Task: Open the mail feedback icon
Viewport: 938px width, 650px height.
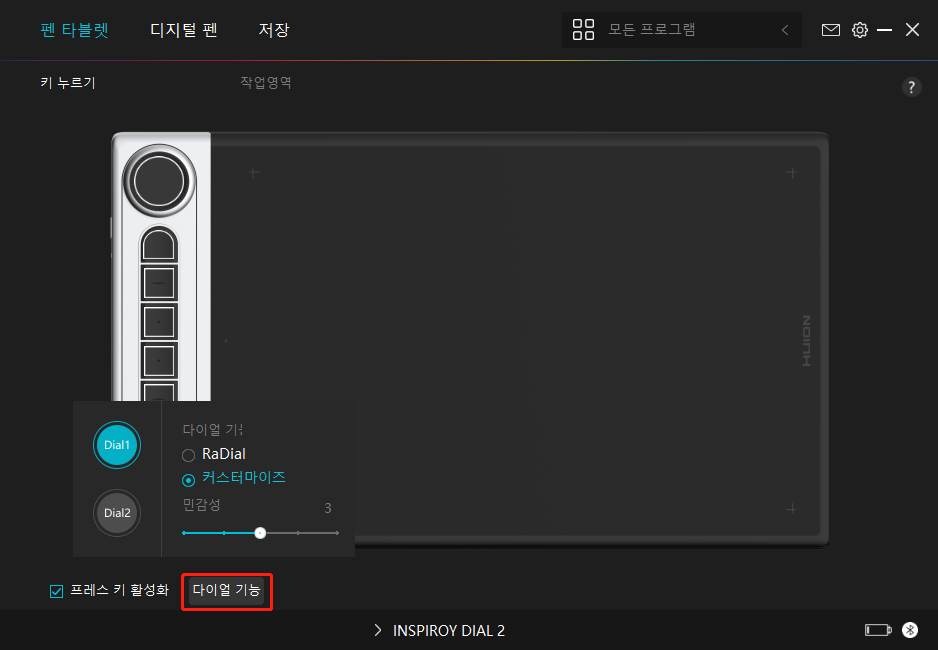Action: coord(830,30)
